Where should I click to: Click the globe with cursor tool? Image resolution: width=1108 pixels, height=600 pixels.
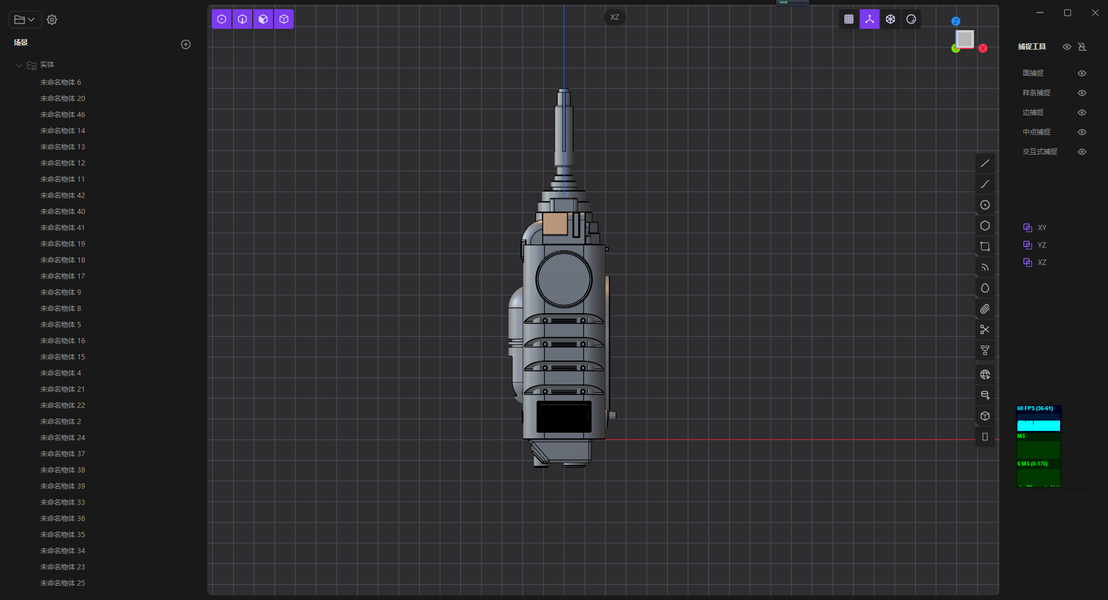point(985,375)
